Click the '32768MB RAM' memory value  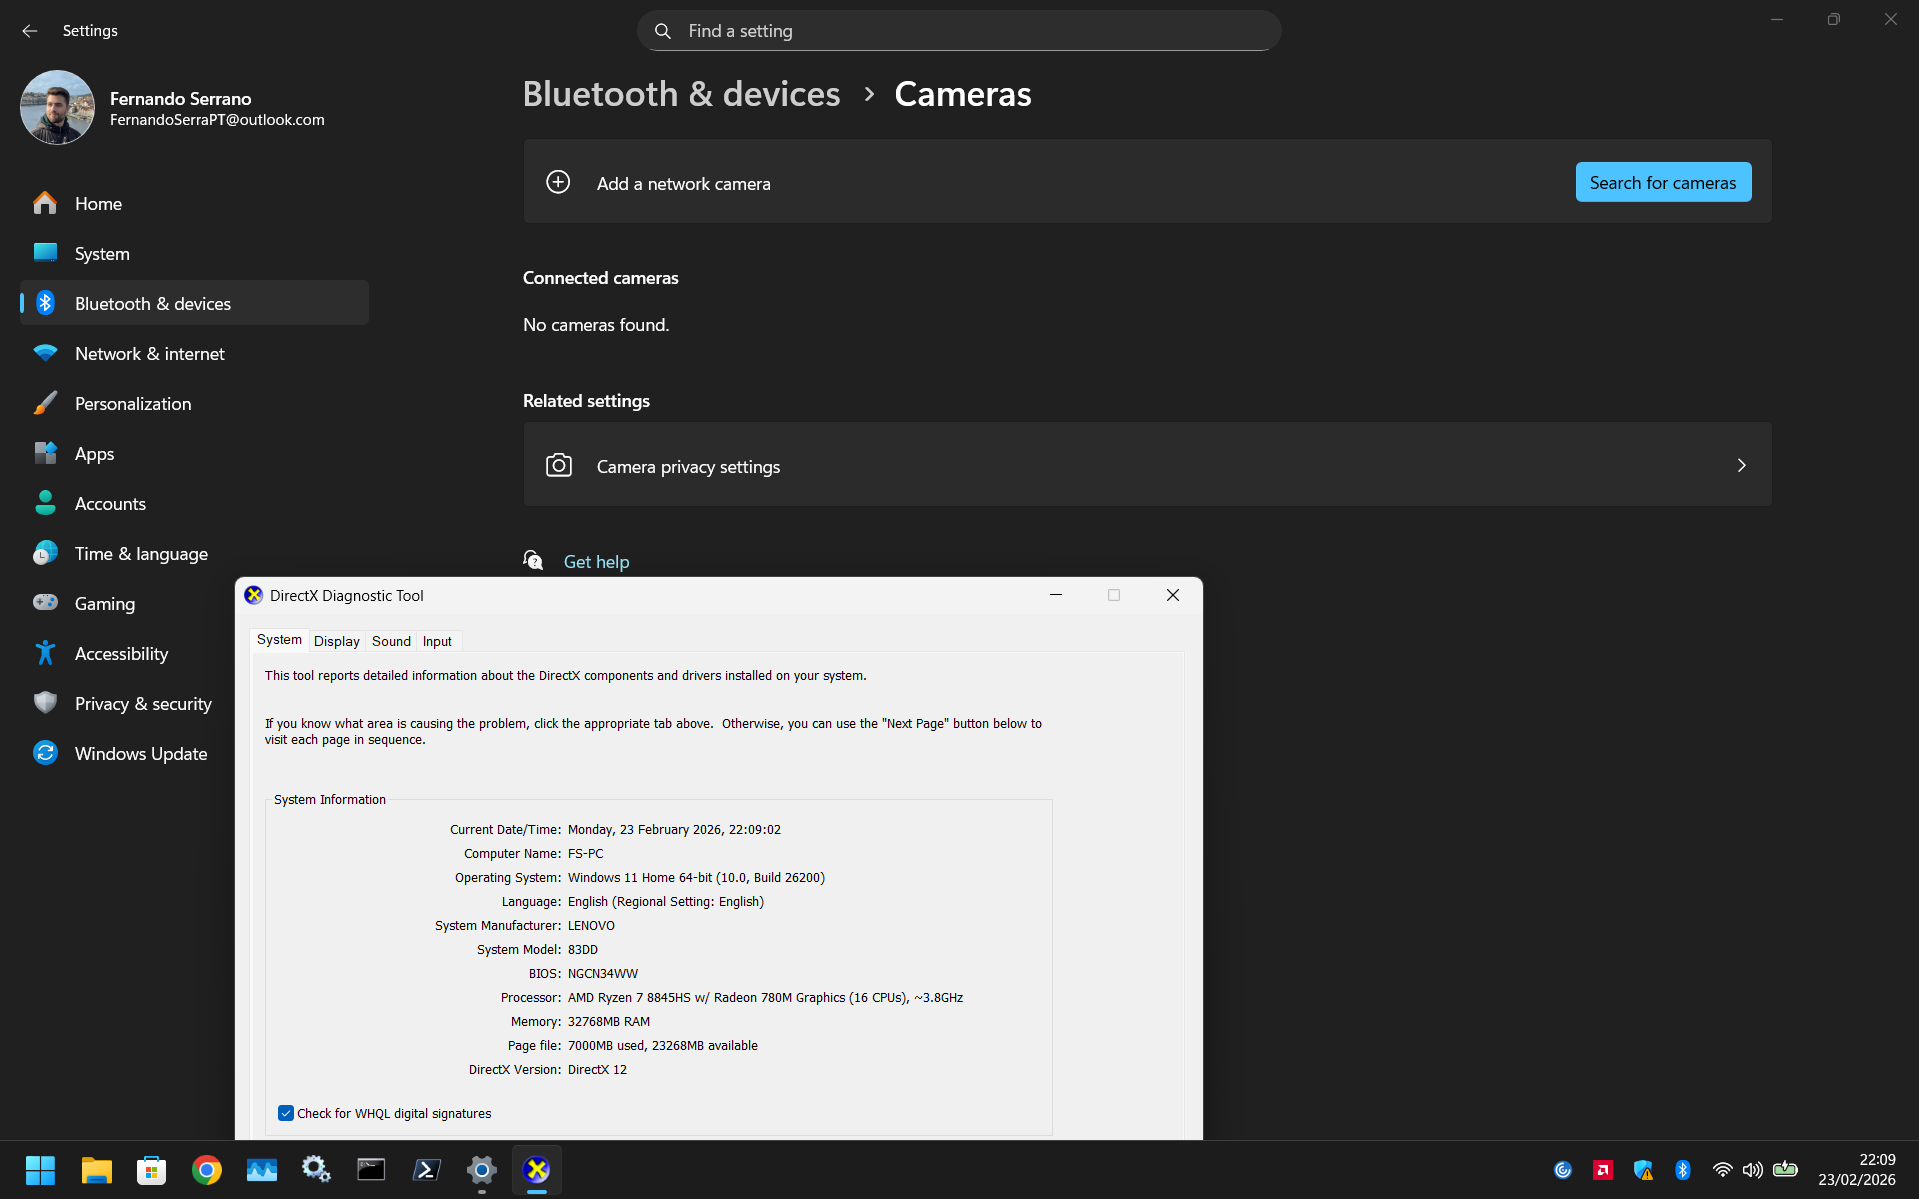coord(609,1022)
